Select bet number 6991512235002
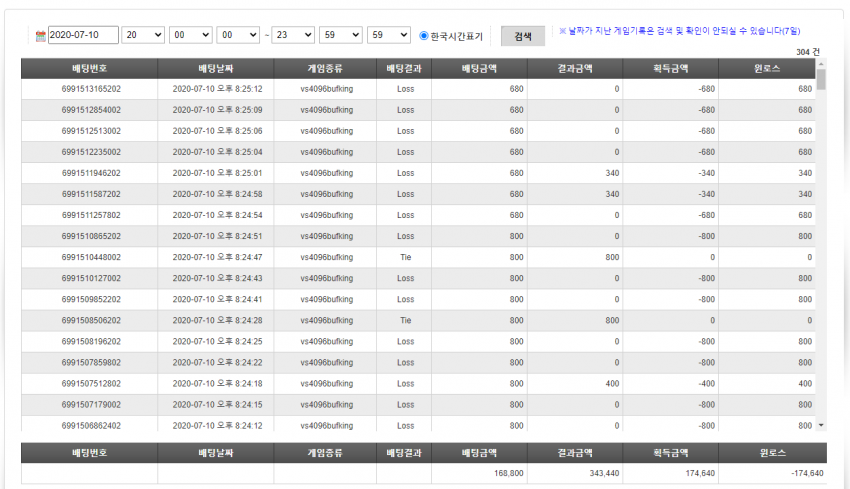The height and width of the screenshot is (489, 850). point(91,152)
